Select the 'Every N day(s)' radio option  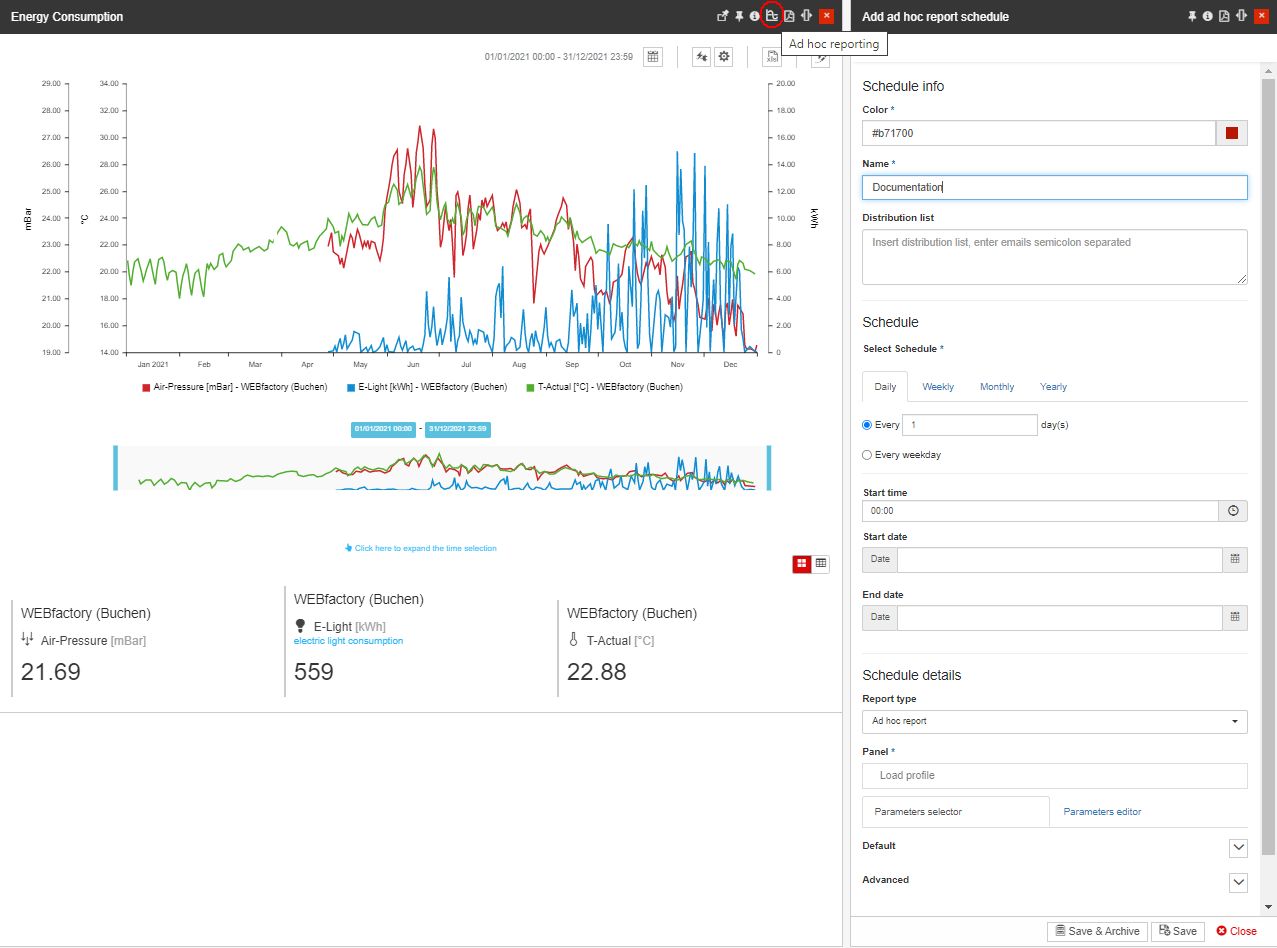pos(868,425)
